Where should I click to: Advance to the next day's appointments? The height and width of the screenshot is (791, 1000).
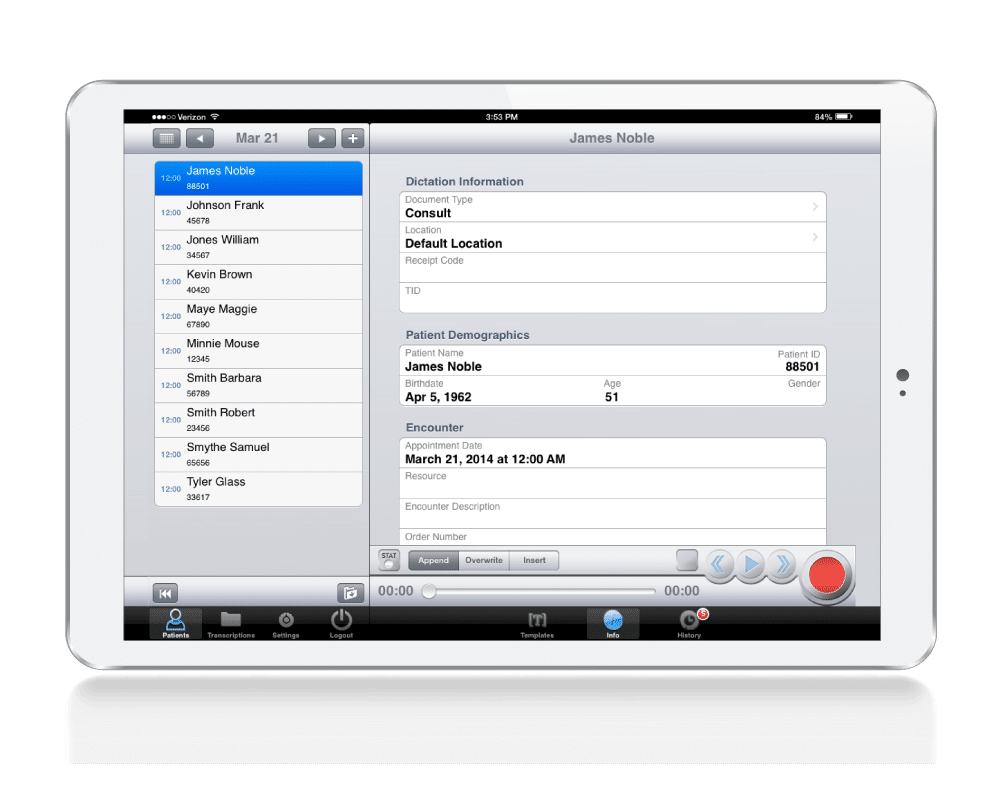321,138
